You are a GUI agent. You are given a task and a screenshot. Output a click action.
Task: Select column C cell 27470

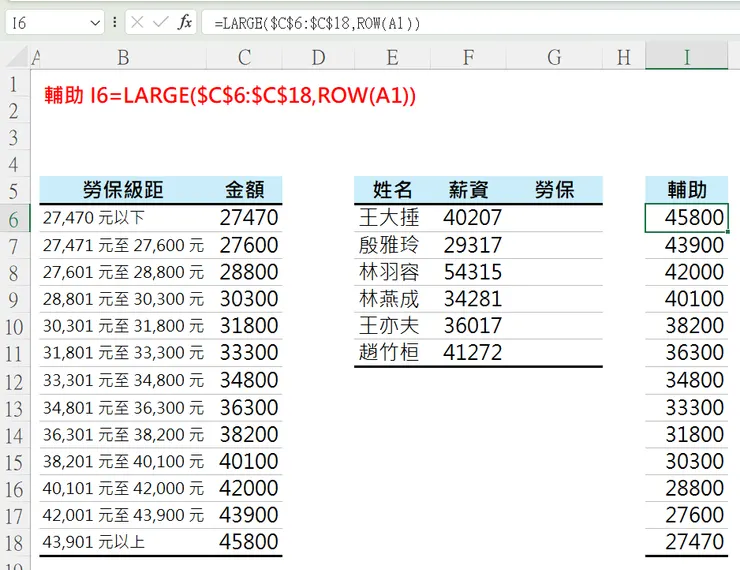click(x=244, y=218)
